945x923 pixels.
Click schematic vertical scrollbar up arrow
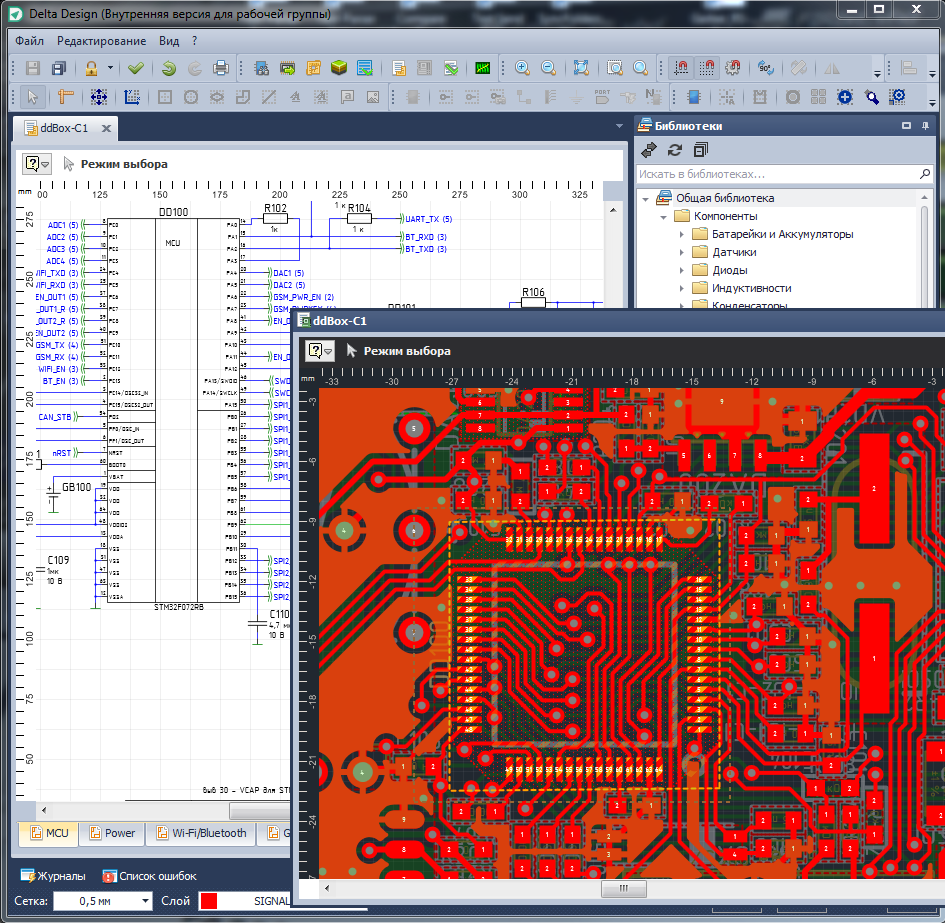point(613,210)
